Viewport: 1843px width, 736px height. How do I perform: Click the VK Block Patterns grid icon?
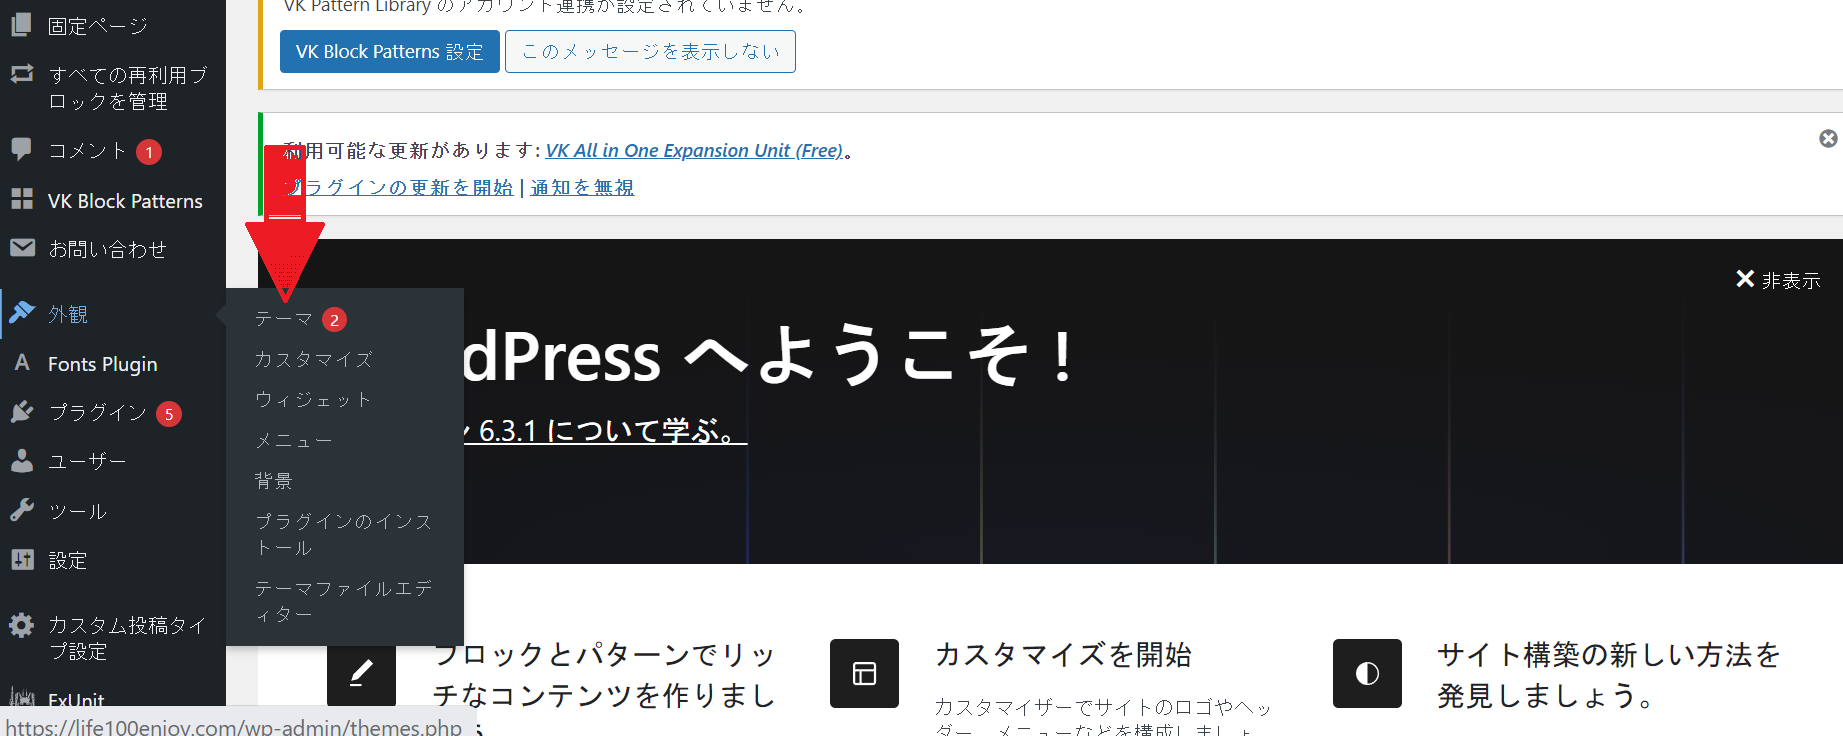22,199
